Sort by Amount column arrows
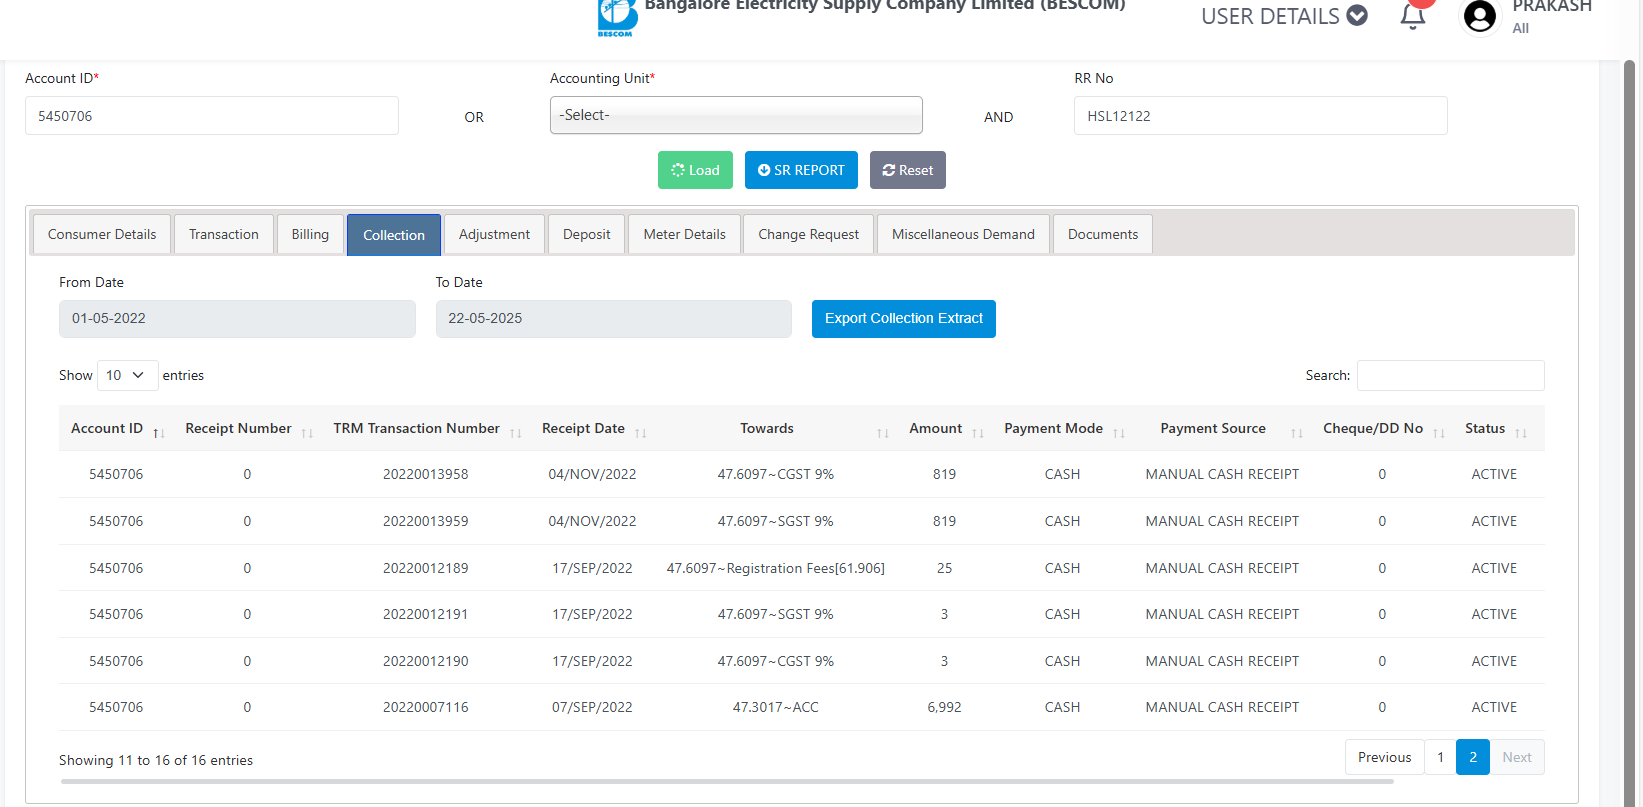 (x=978, y=433)
